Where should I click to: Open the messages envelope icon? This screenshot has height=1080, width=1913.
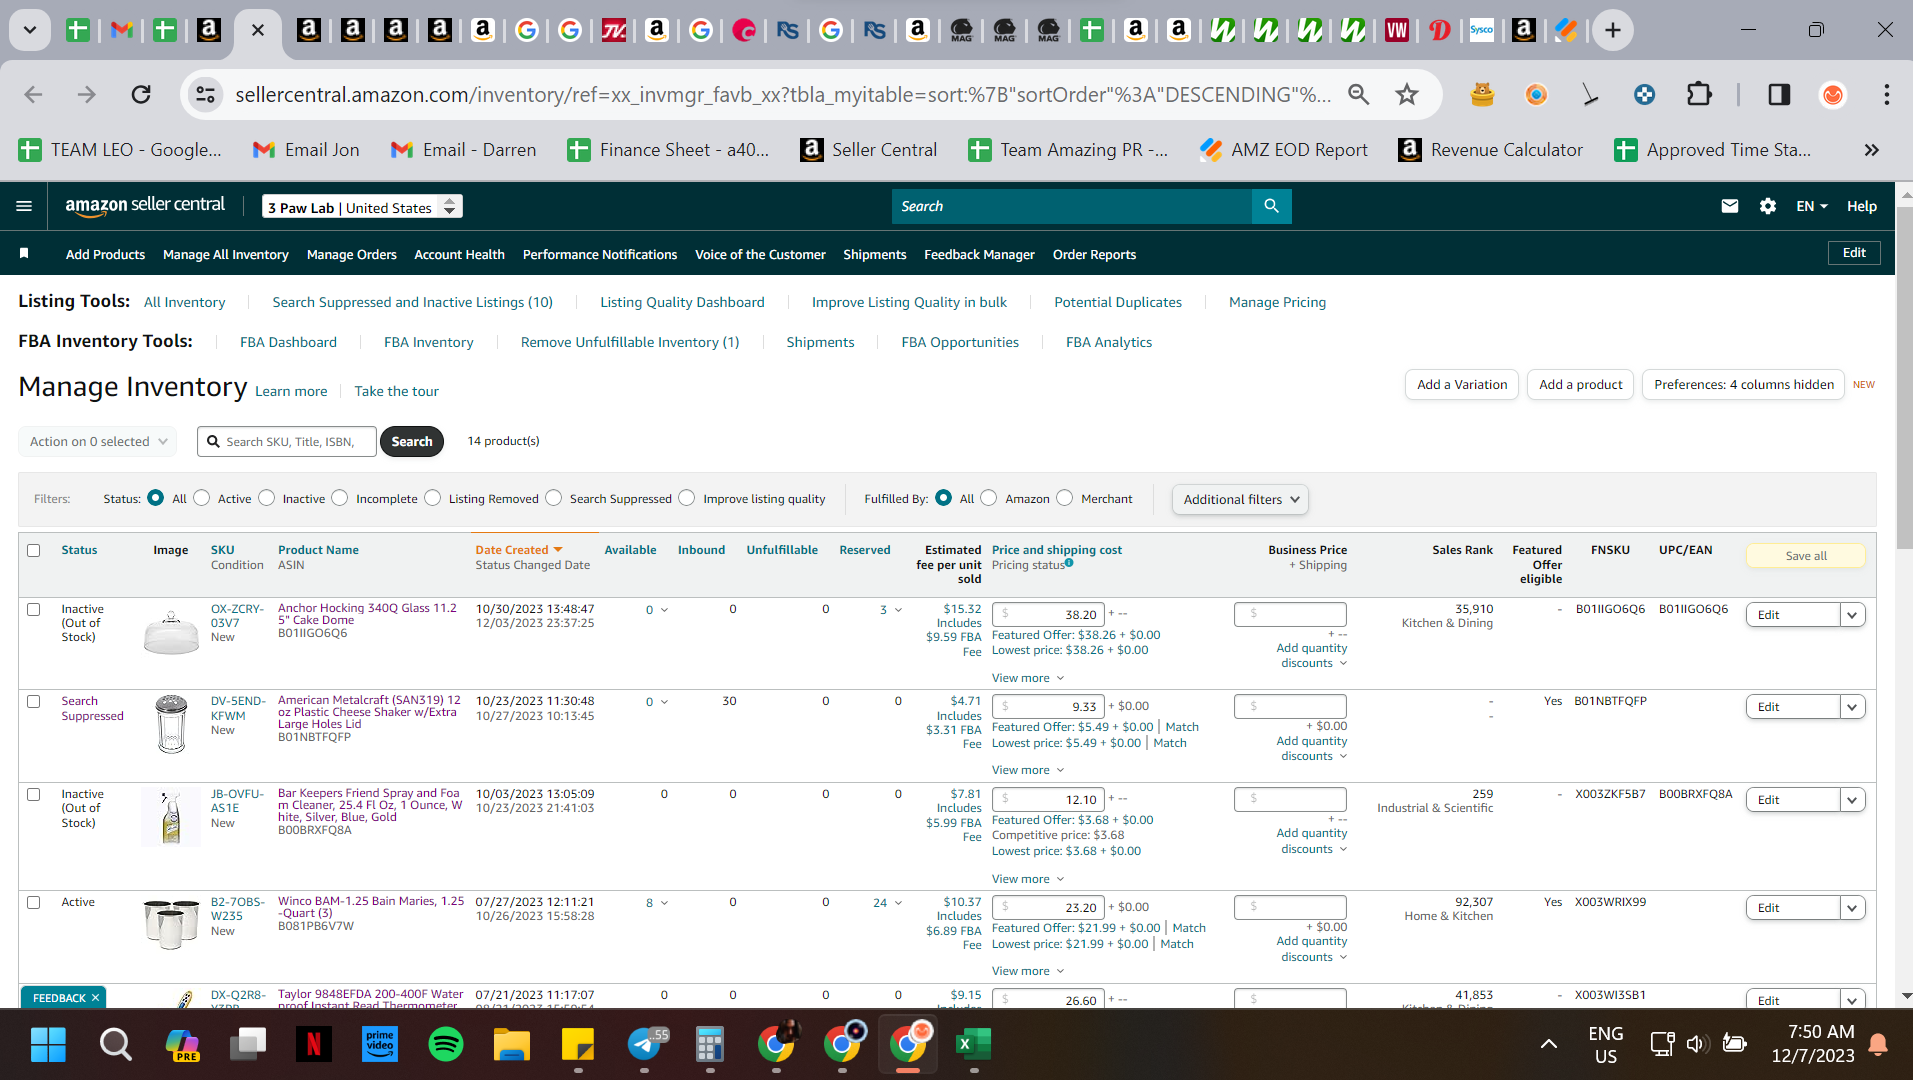[x=1729, y=206]
